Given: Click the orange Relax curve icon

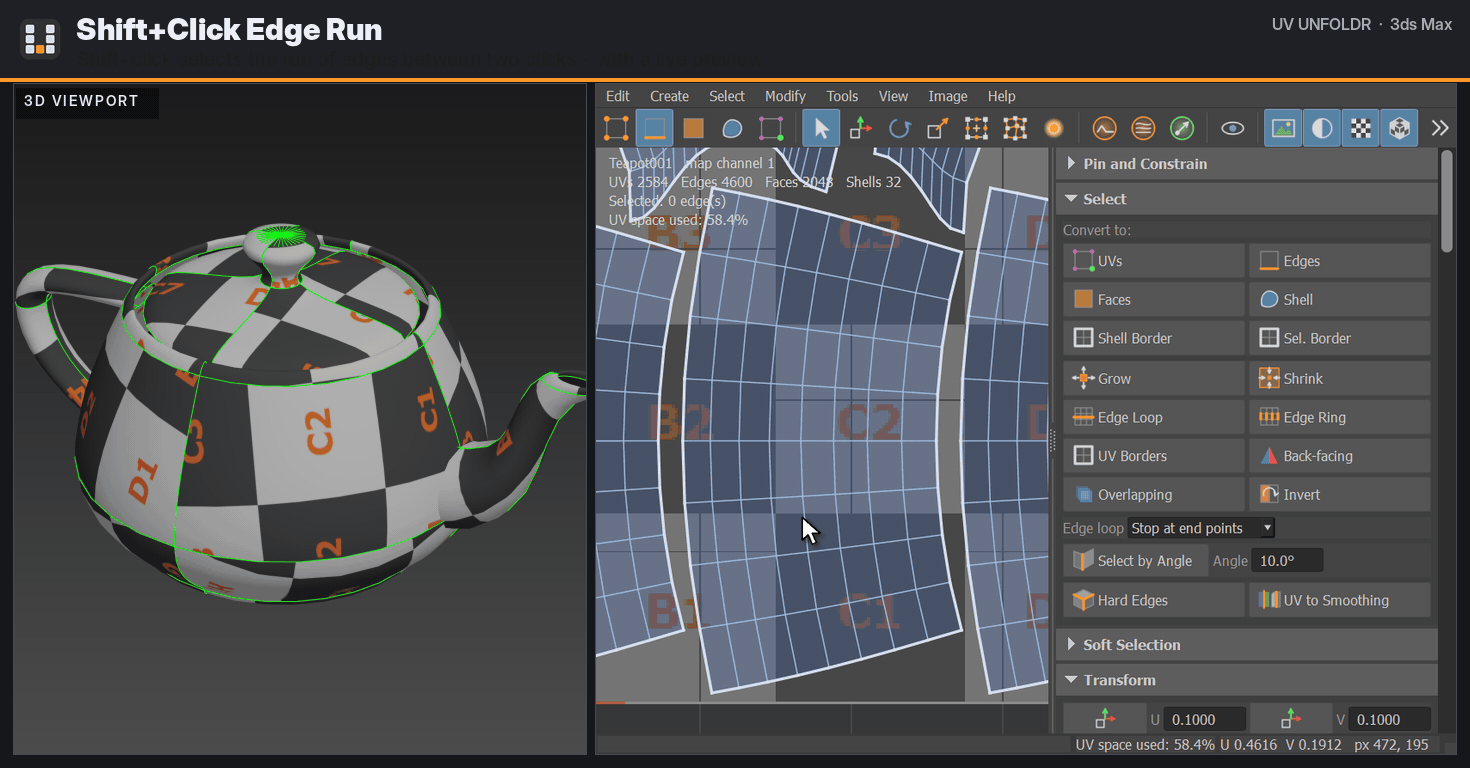Looking at the screenshot, I should click(1104, 128).
